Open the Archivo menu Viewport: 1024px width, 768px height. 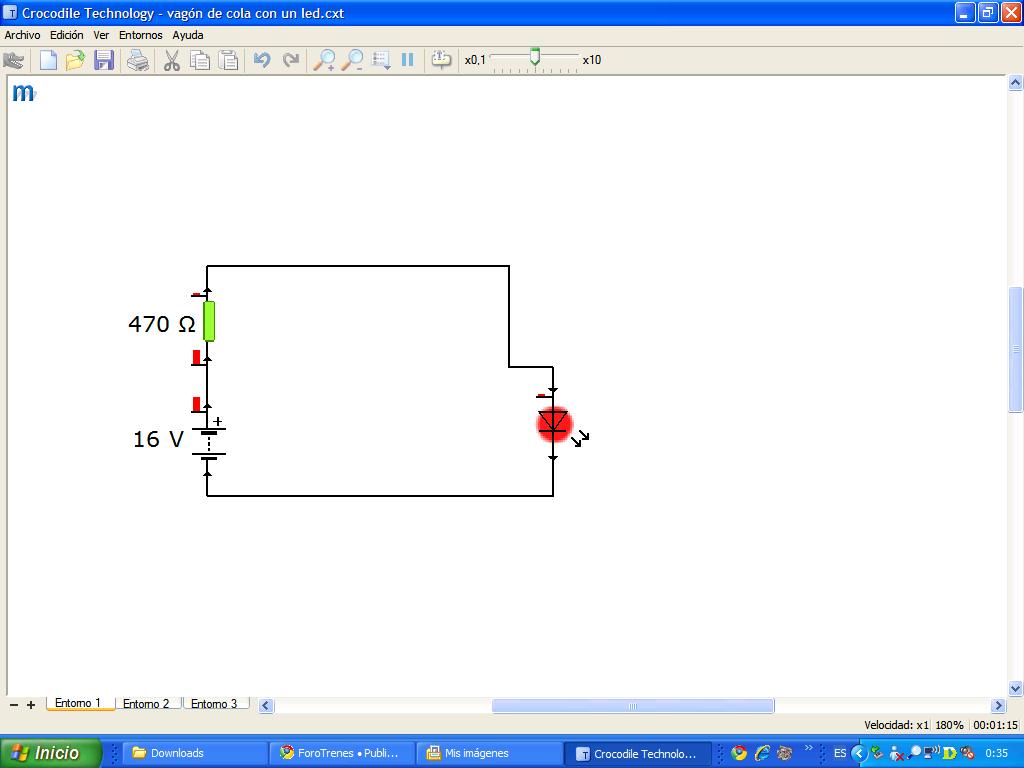(x=22, y=35)
